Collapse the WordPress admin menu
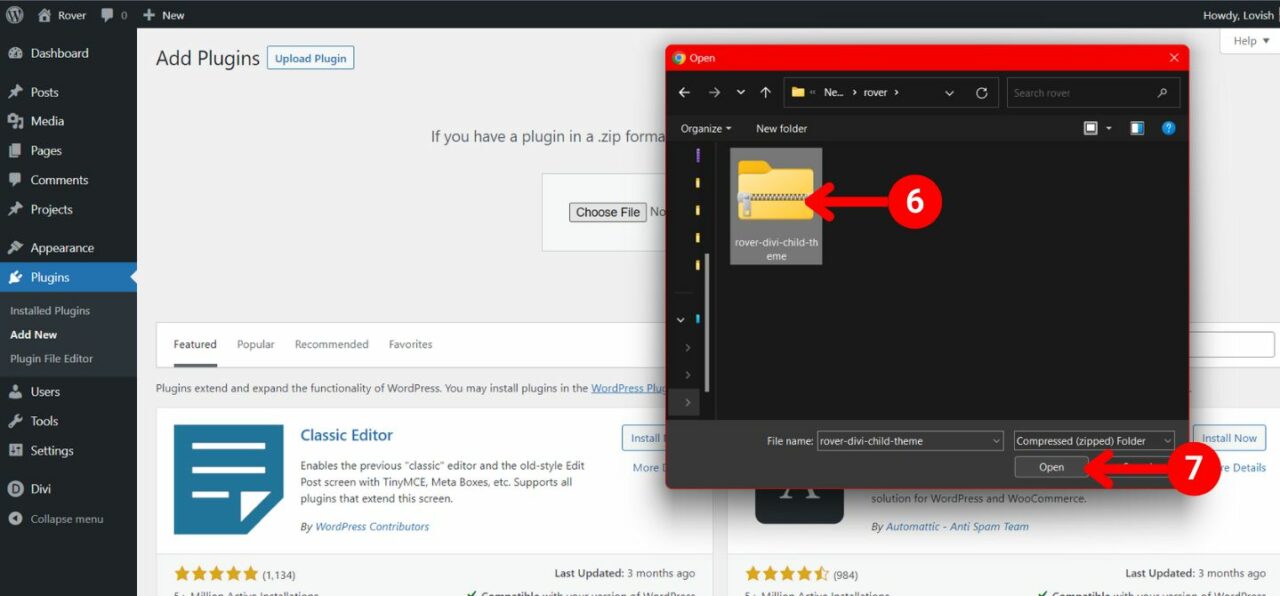Image resolution: width=1280 pixels, height=596 pixels. pos(66,519)
